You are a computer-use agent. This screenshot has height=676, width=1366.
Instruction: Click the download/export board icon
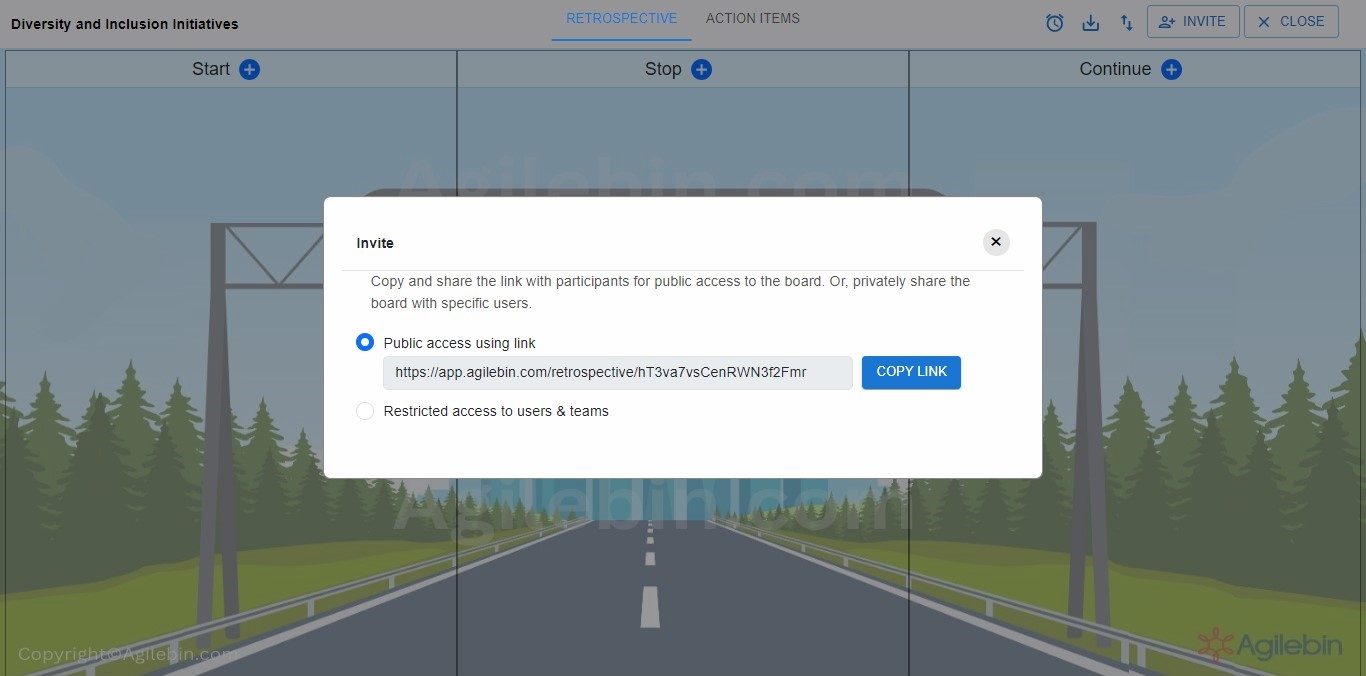click(1090, 22)
